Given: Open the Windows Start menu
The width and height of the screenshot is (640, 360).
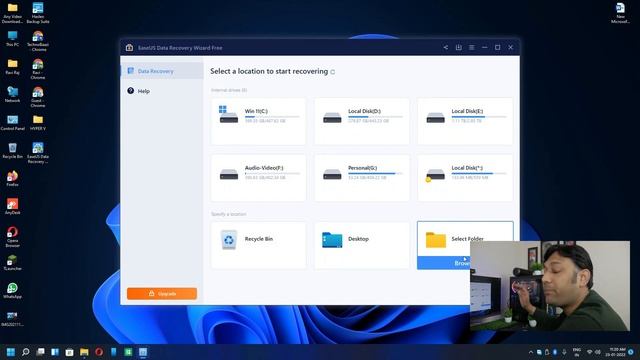Looking at the screenshot, I should (11, 352).
